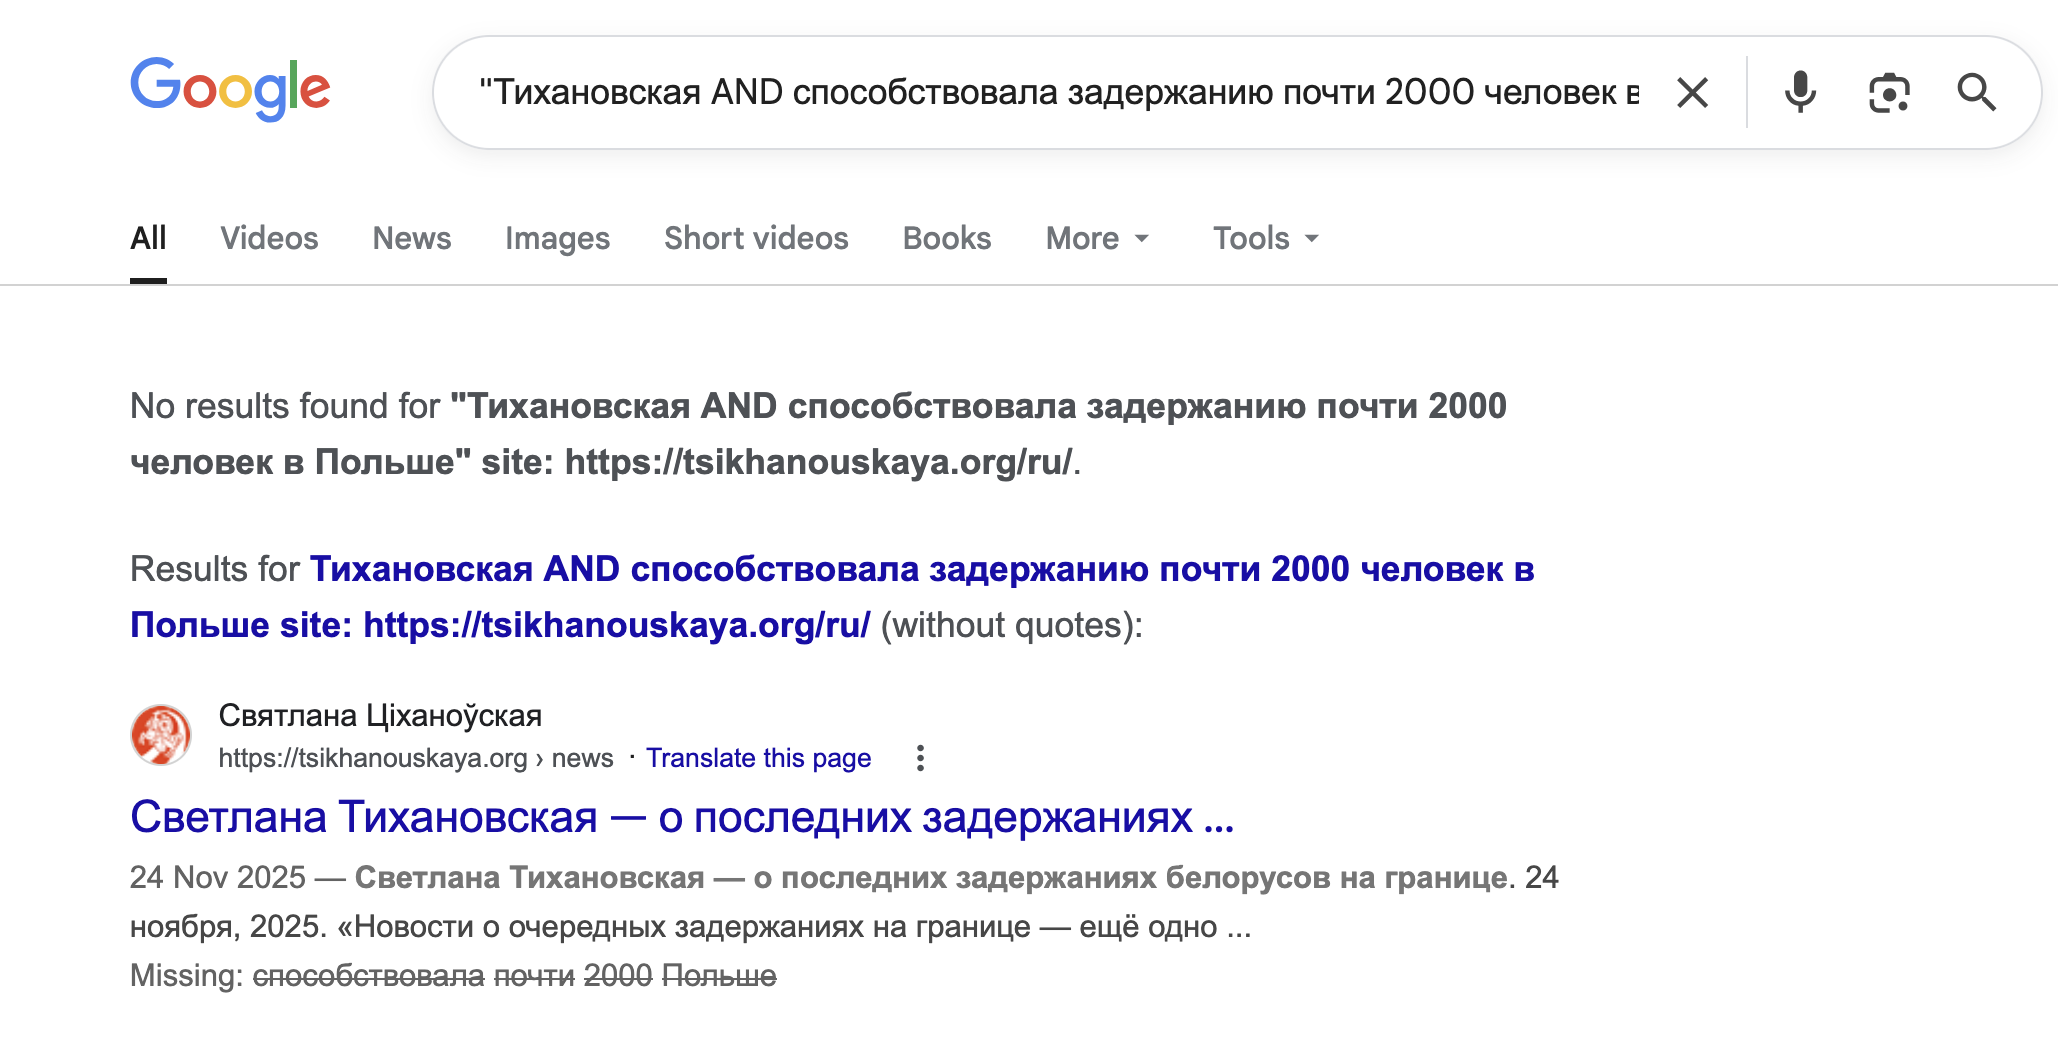Clear the search query with the X icon
The image size is (2058, 1064).
click(x=1692, y=92)
